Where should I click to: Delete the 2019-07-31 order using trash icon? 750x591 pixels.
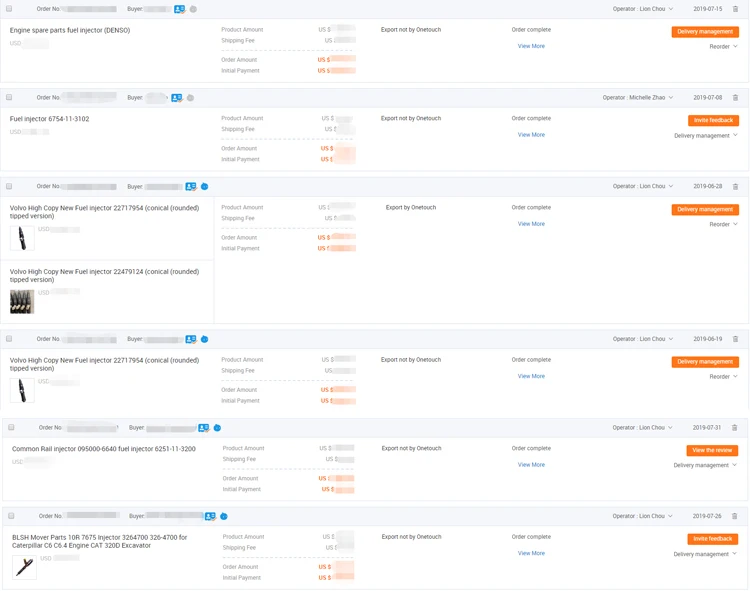click(x=734, y=427)
